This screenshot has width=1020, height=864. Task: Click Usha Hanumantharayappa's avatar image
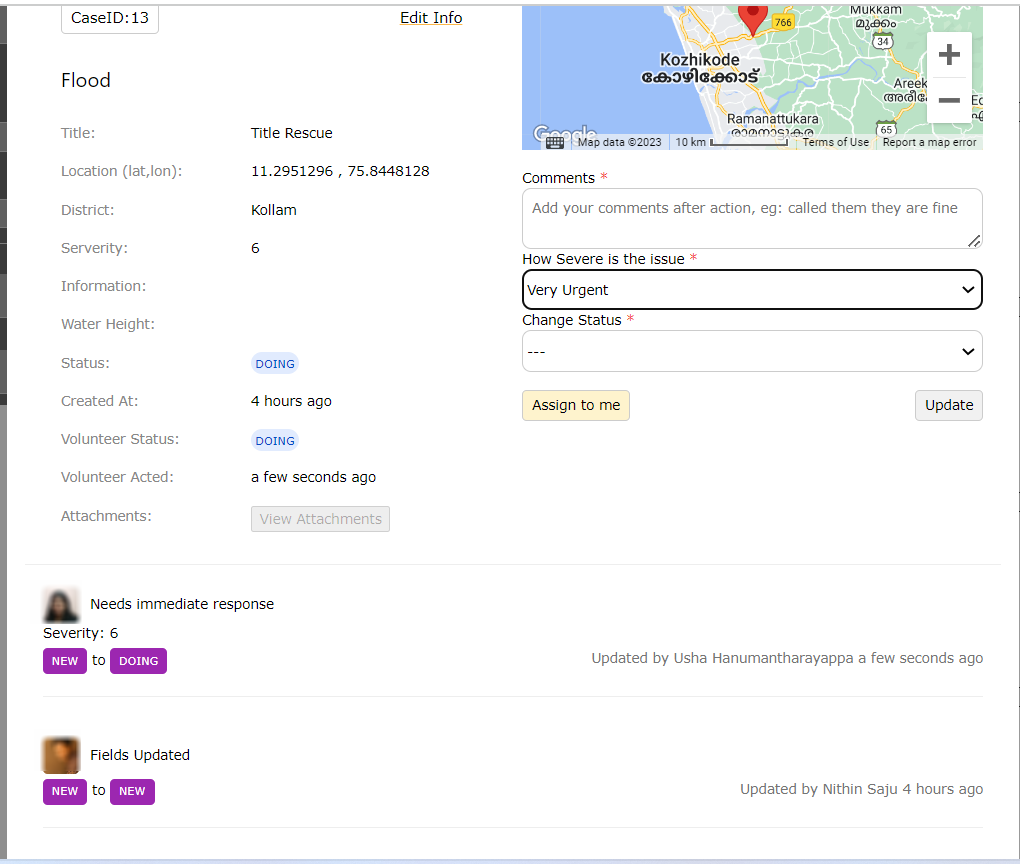click(61, 604)
